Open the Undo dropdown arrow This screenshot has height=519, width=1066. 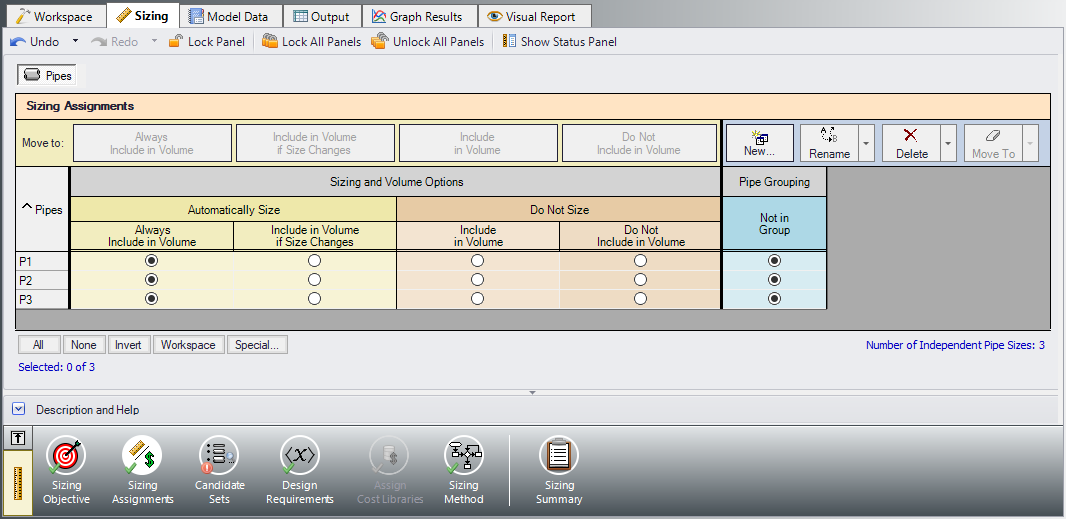tap(75, 42)
